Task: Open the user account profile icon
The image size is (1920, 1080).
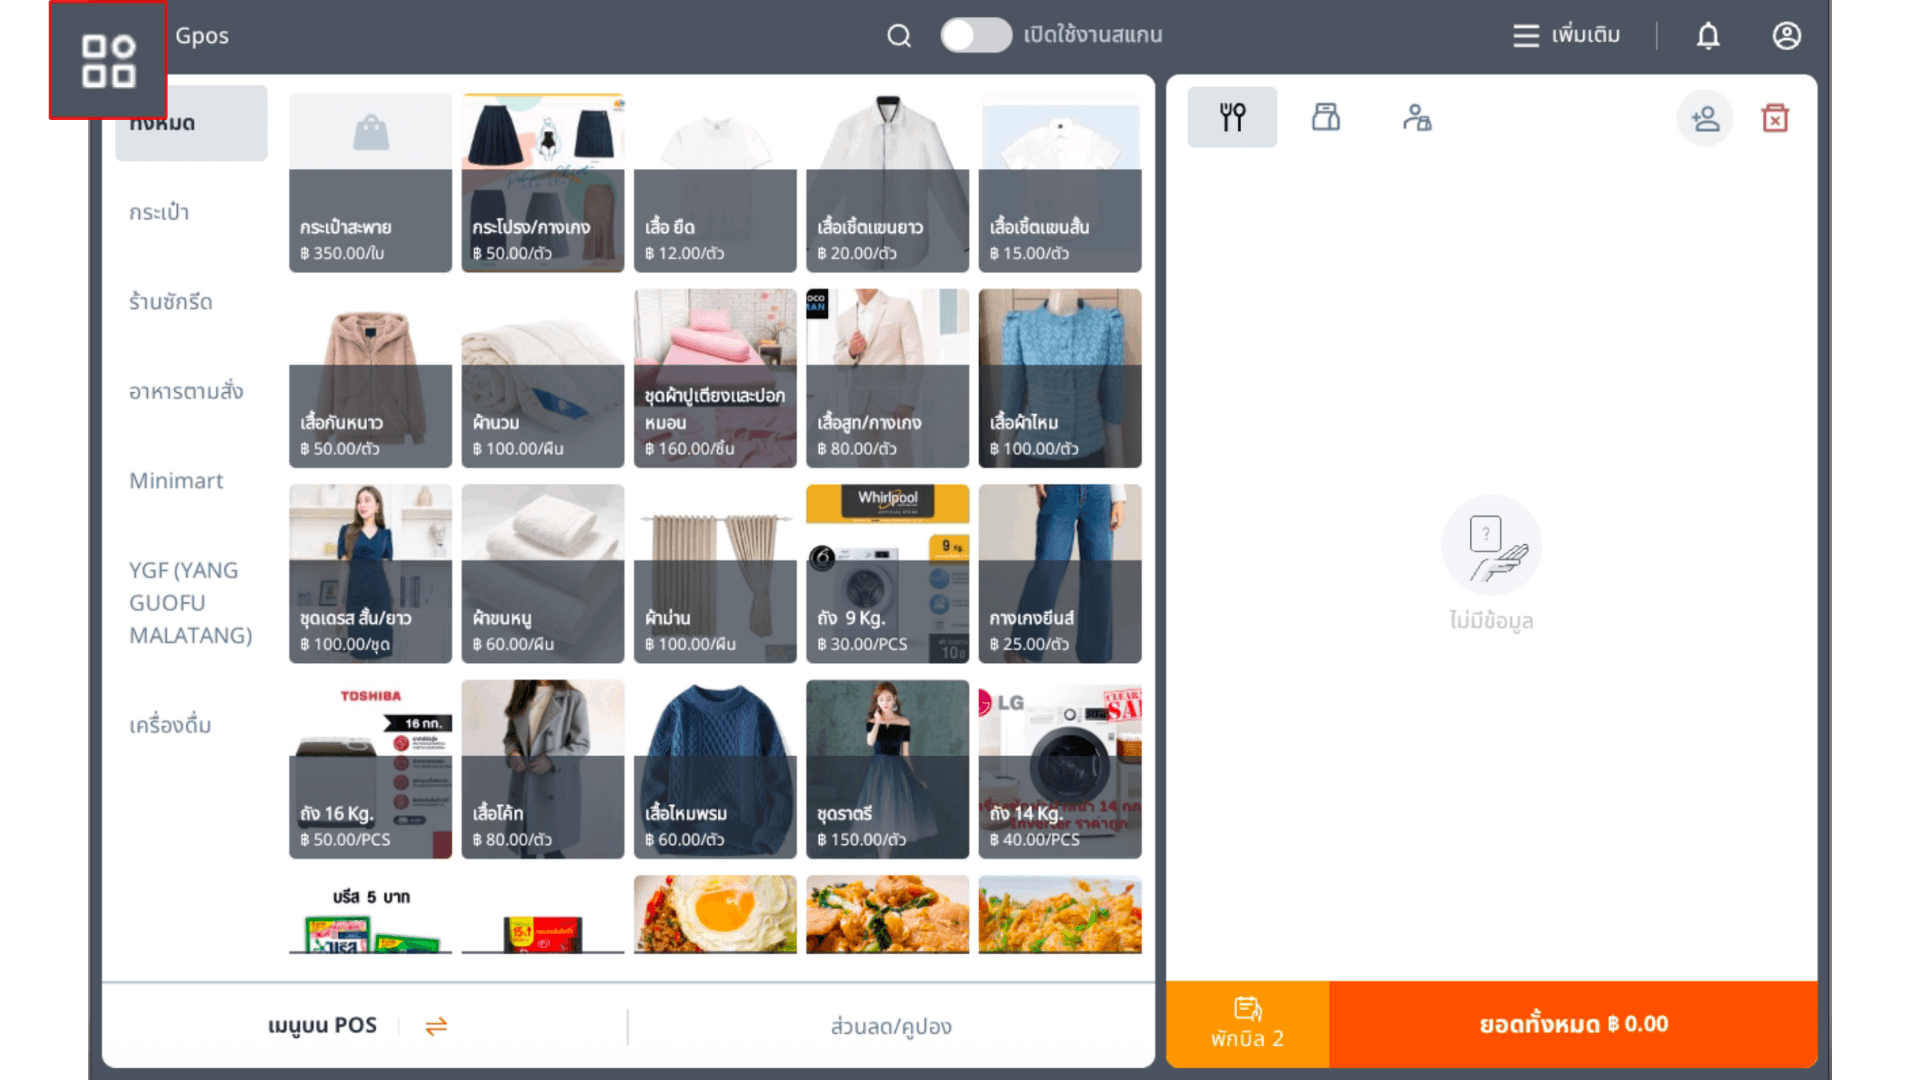Action: tap(1786, 36)
